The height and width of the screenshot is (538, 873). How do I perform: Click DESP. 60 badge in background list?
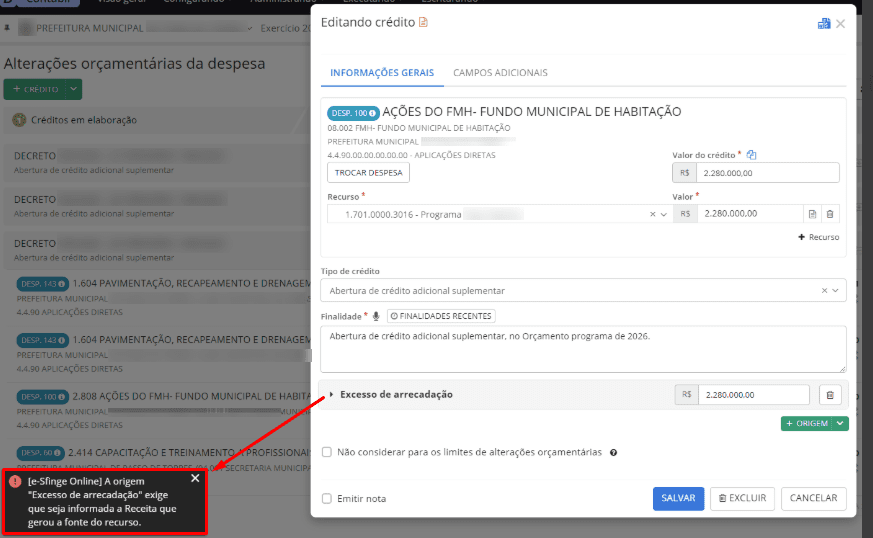(x=40, y=453)
